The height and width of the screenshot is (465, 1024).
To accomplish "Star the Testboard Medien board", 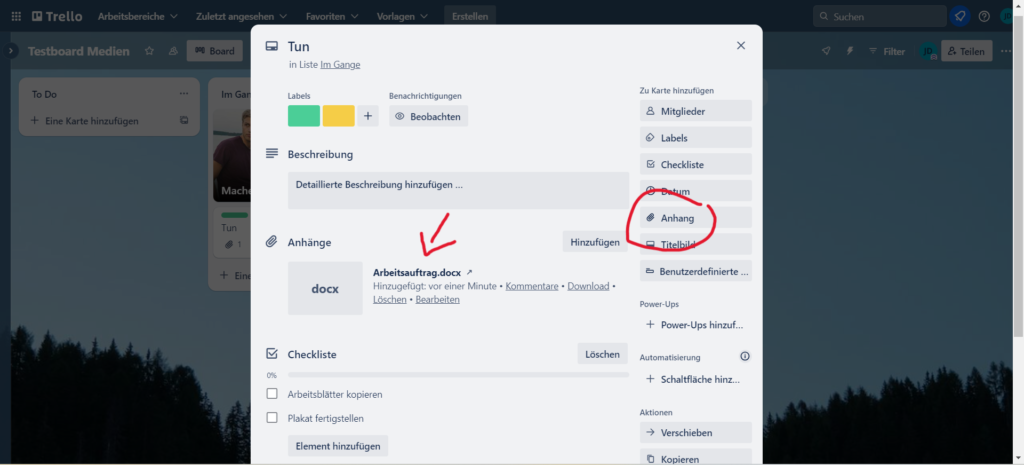I will [150, 51].
